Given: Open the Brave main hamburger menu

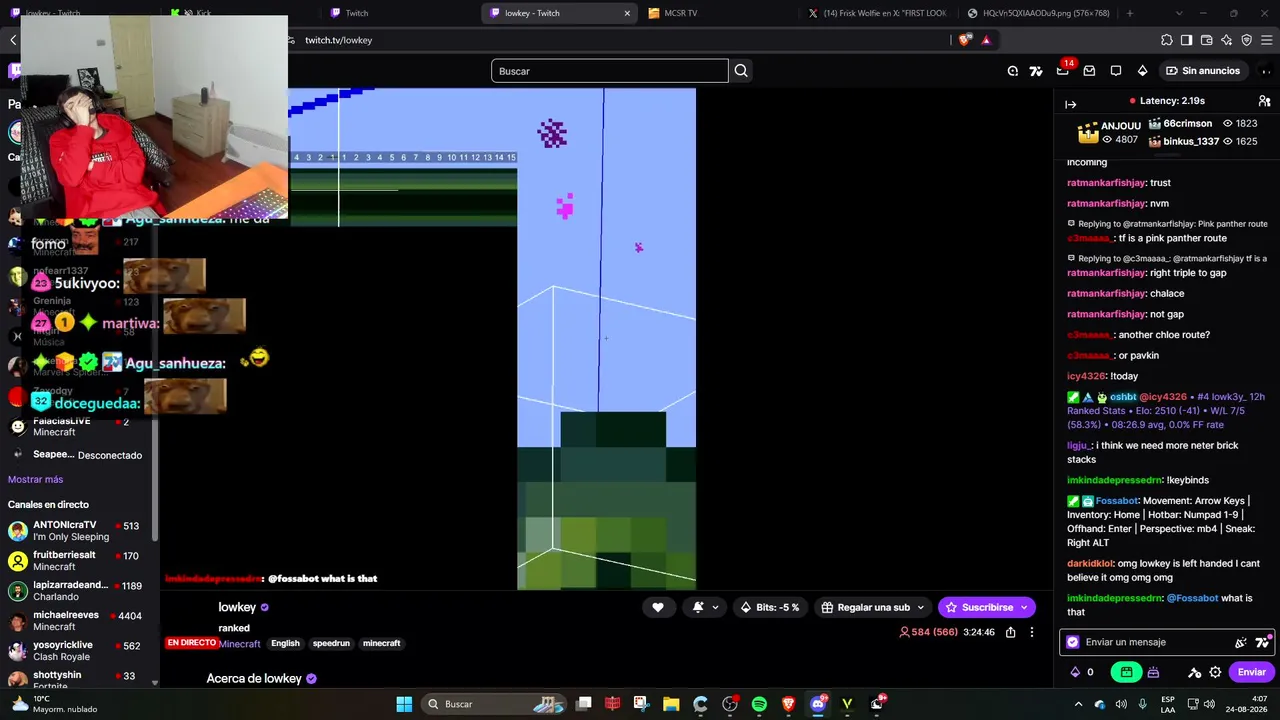Looking at the screenshot, I should [x=1266, y=40].
